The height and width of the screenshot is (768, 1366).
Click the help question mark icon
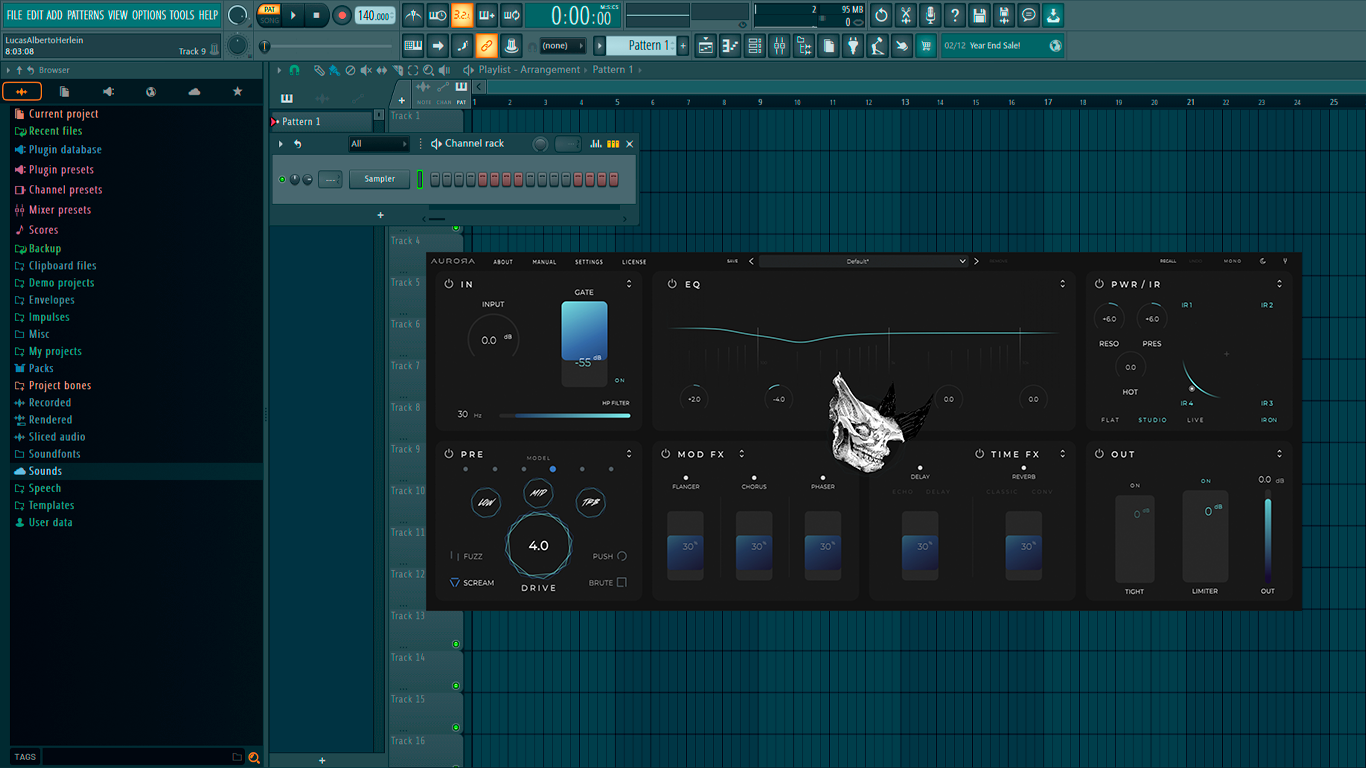pyautogui.click(x=955, y=15)
